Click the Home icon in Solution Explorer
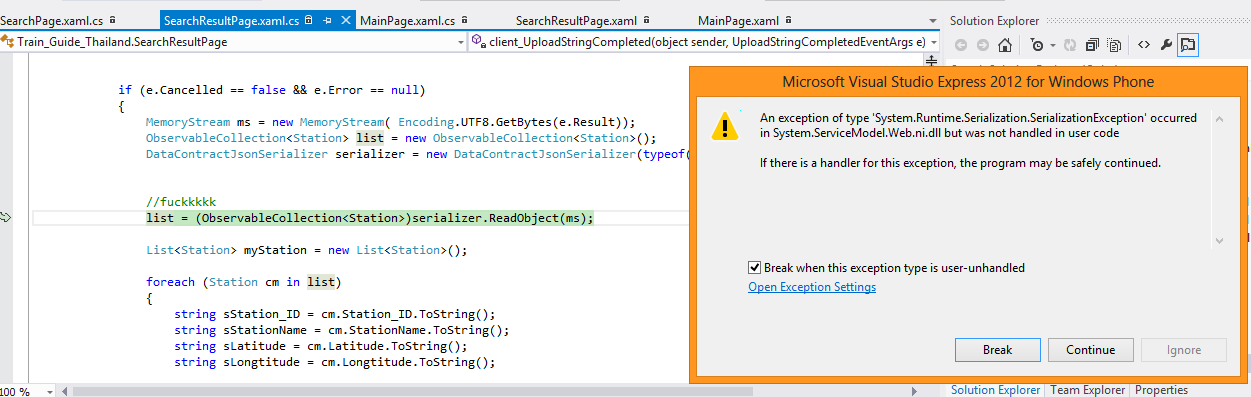The width and height of the screenshot is (1251, 397). [x=1006, y=45]
